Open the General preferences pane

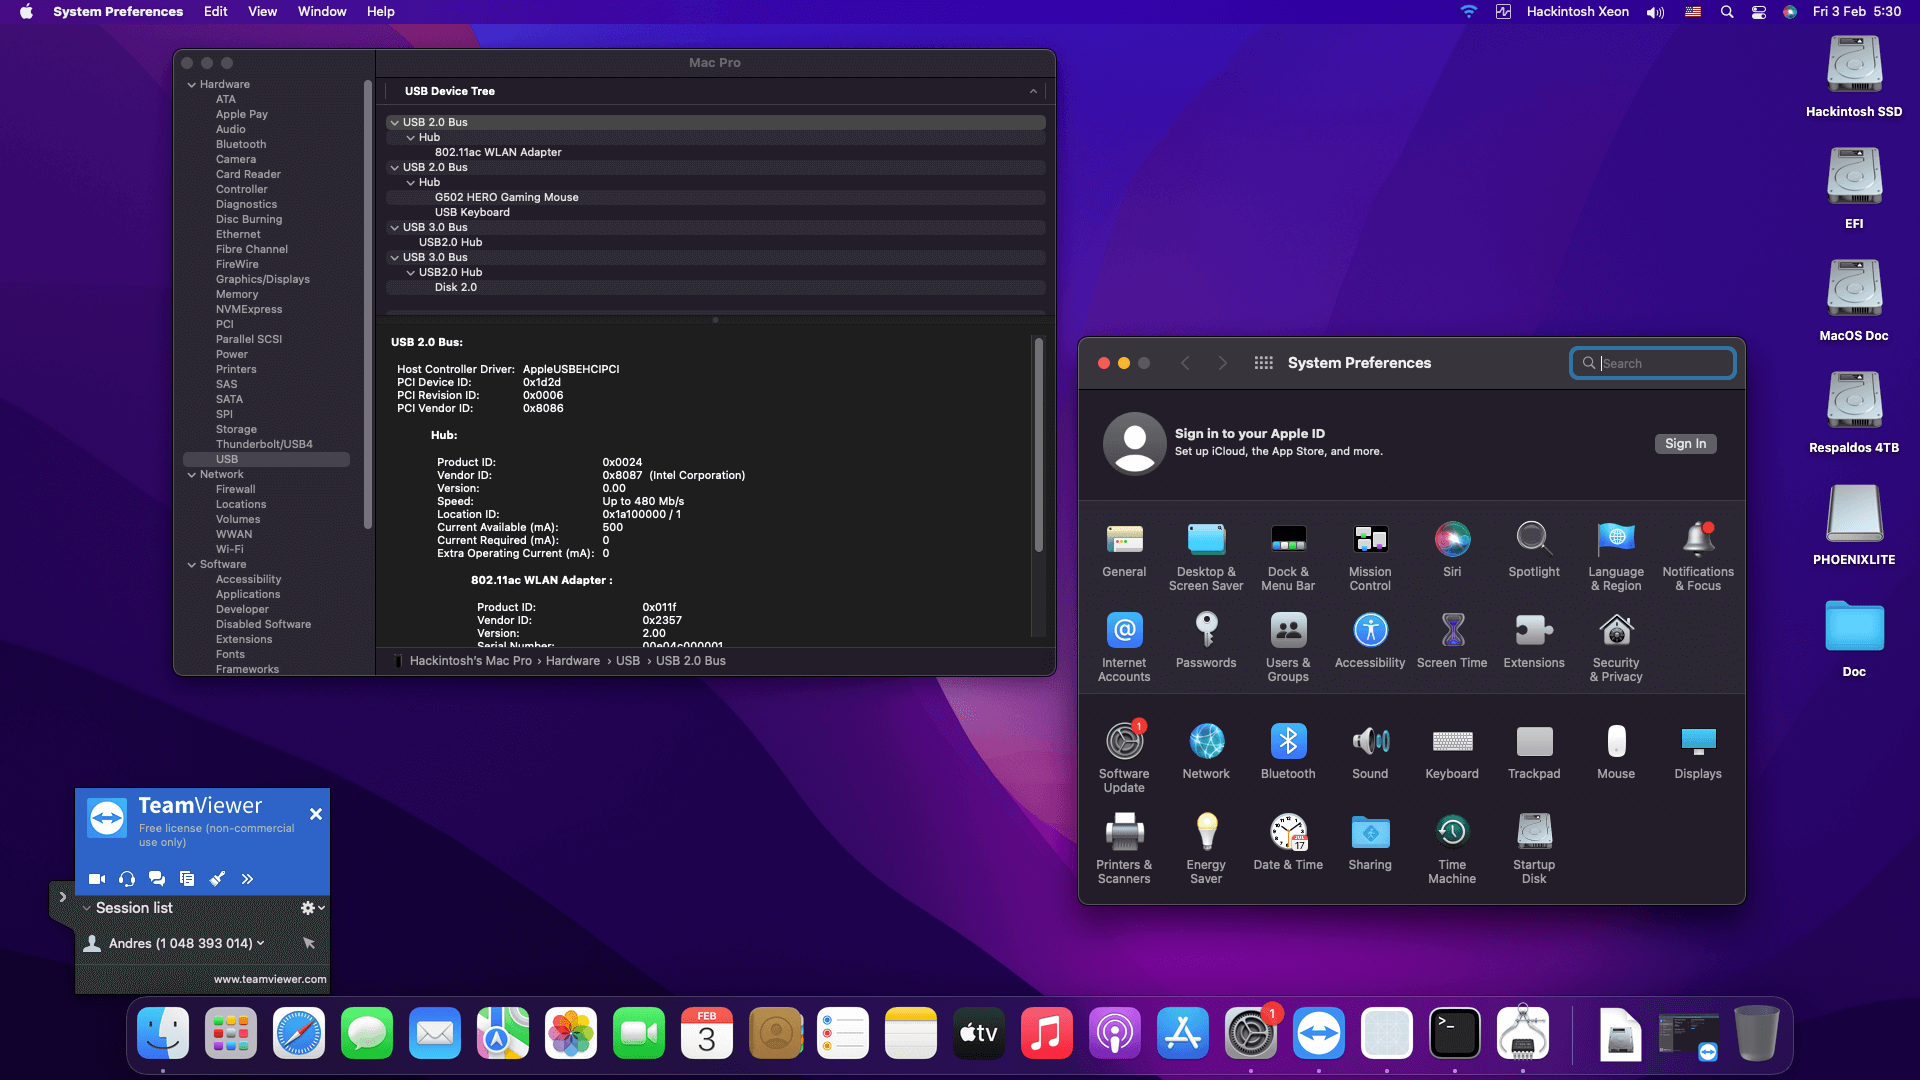[x=1124, y=550]
